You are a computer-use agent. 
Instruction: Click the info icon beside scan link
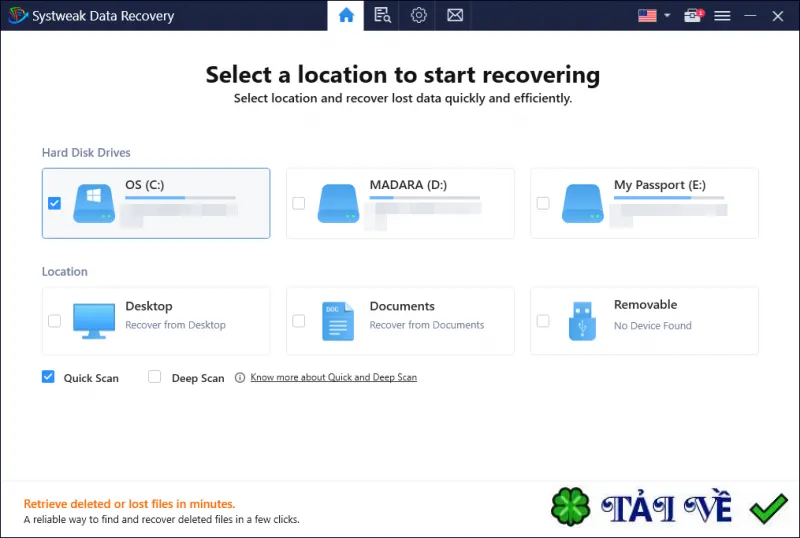(240, 378)
